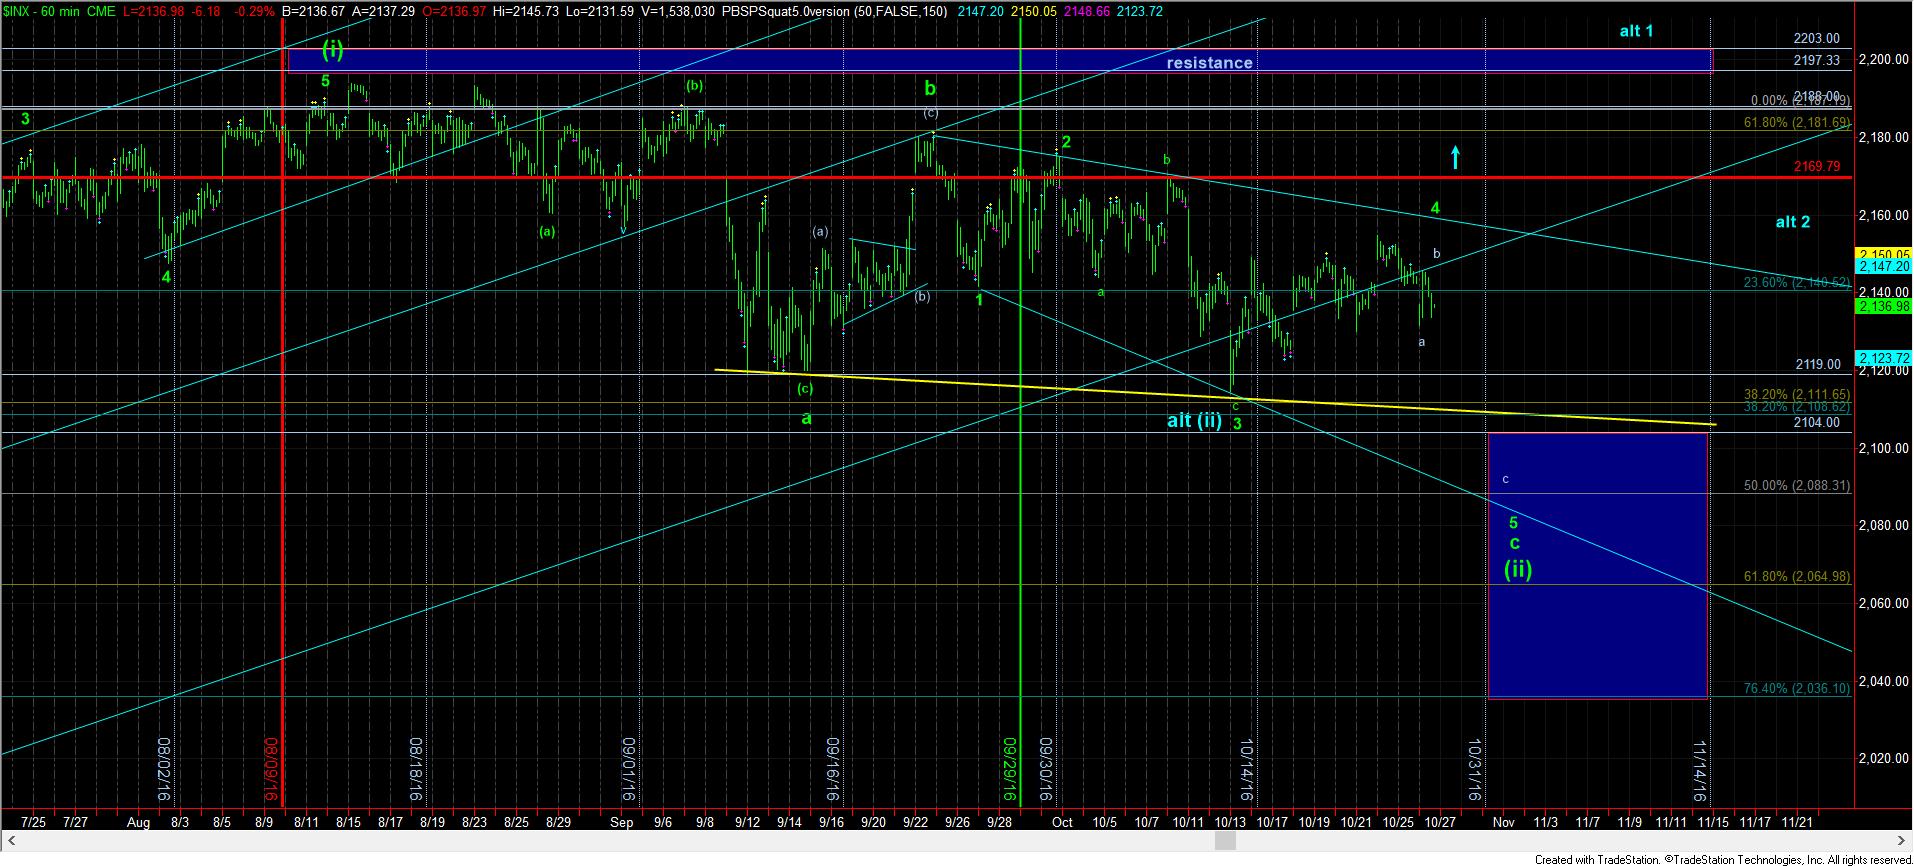Image resolution: width=1914 pixels, height=866 pixels.
Task: Select the 'alt 2' text annotation
Action: tap(1792, 222)
